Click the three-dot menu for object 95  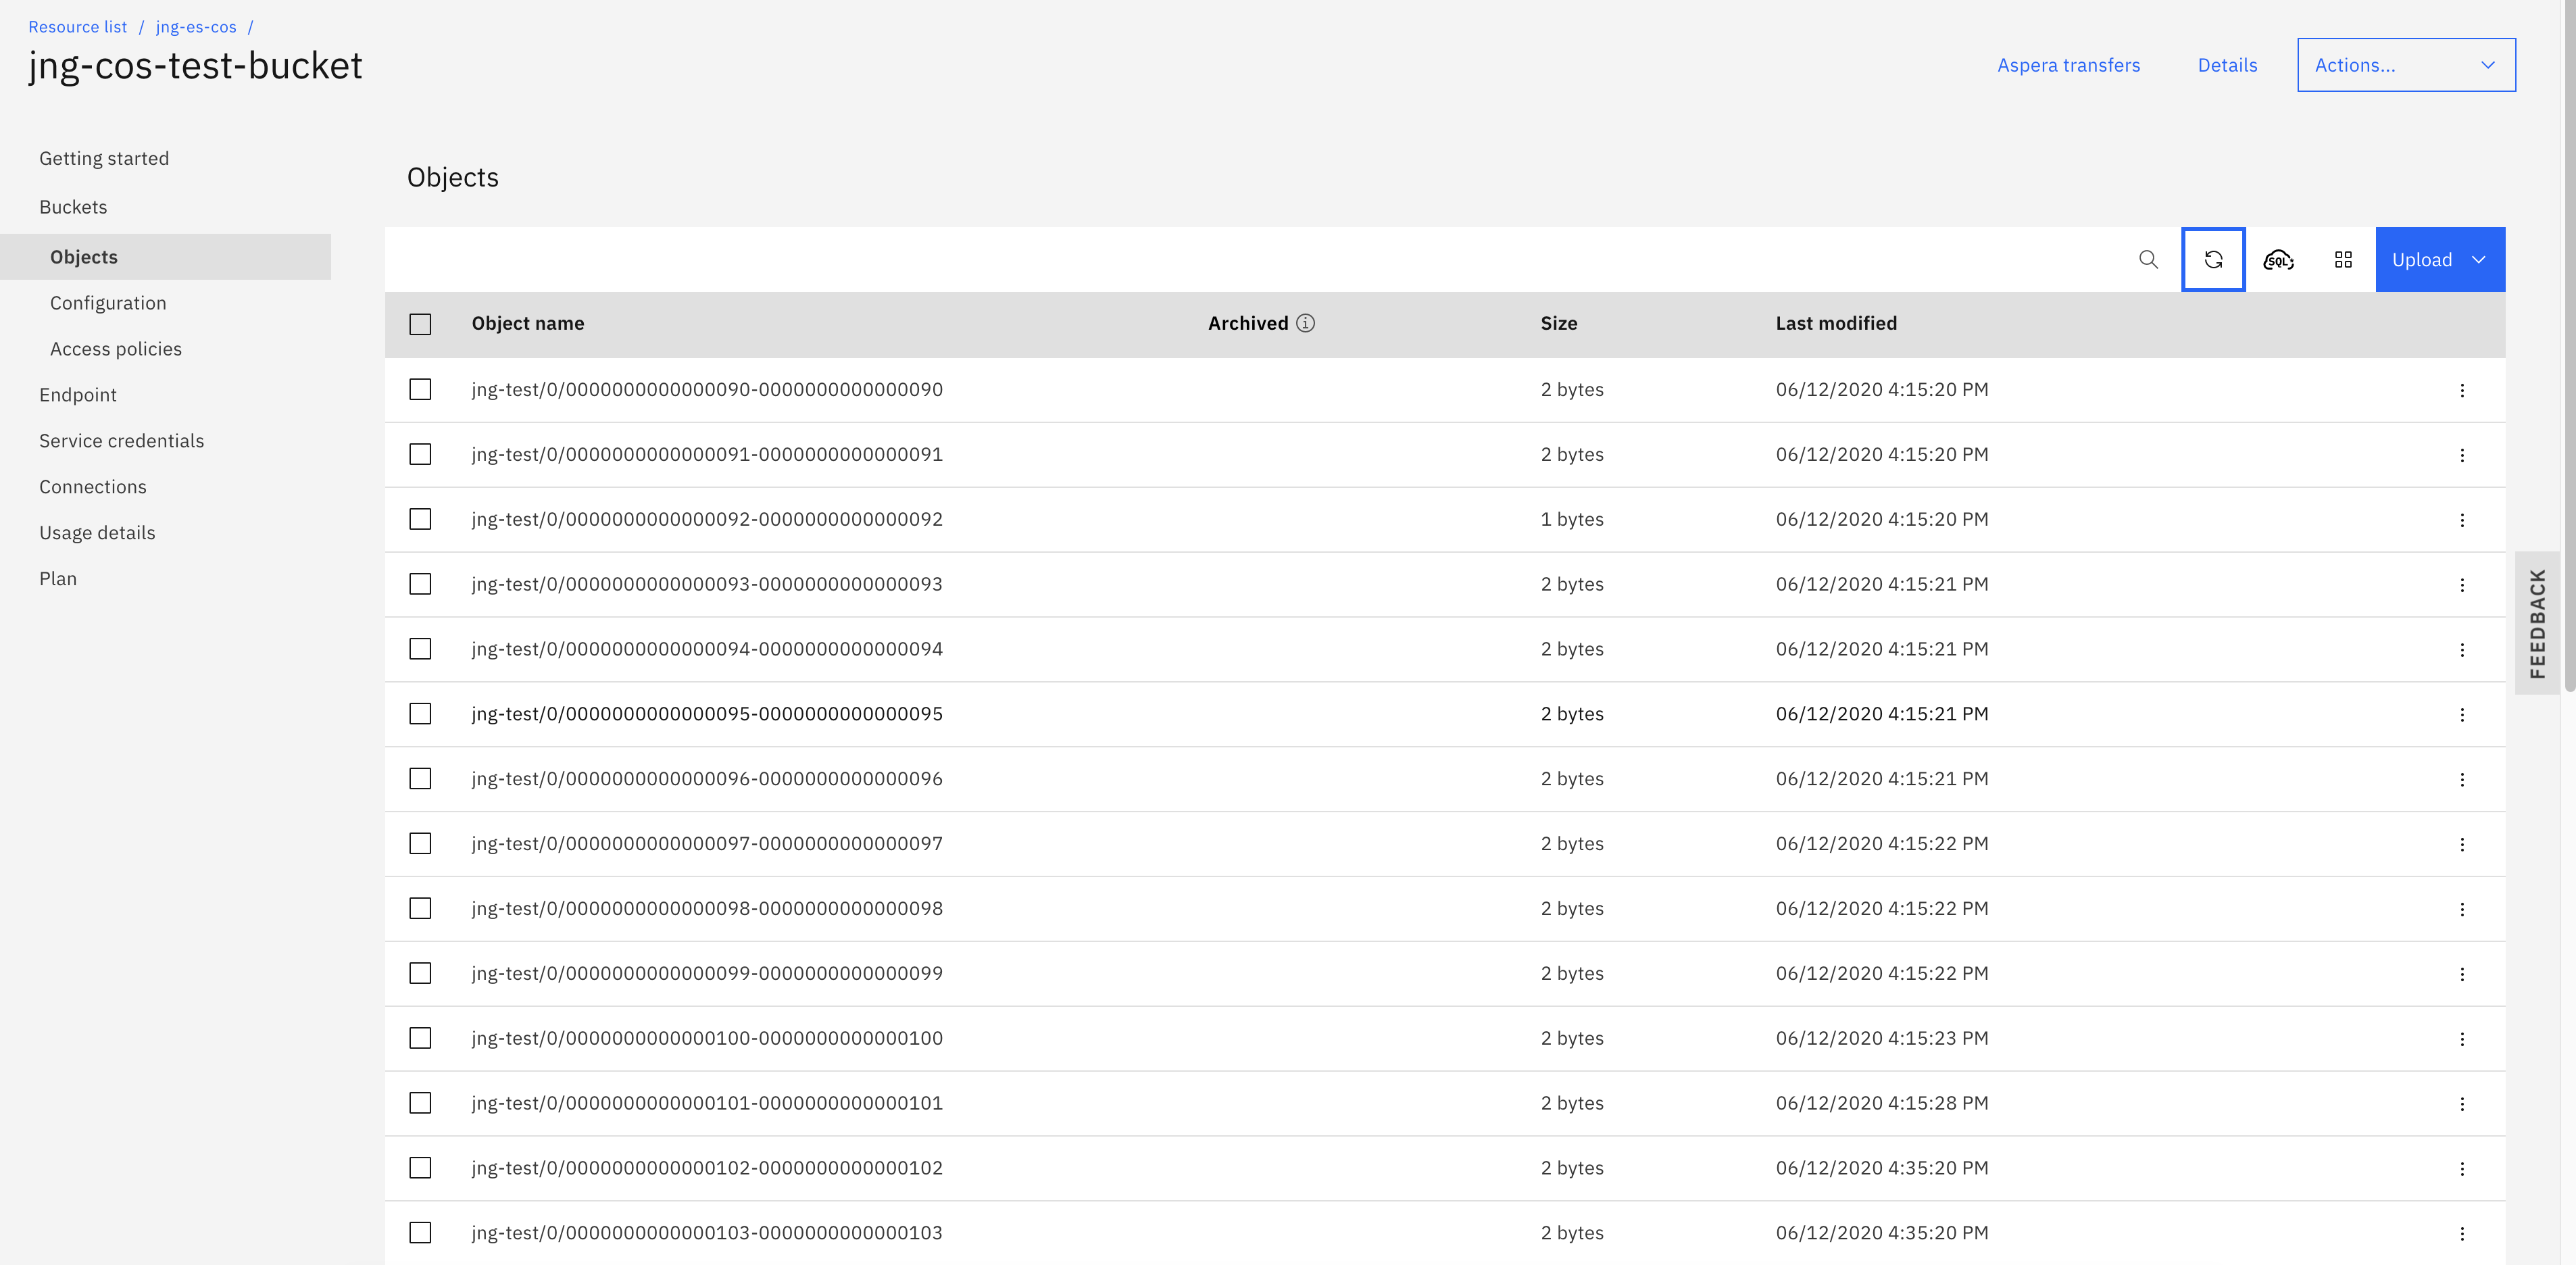[x=2462, y=713]
